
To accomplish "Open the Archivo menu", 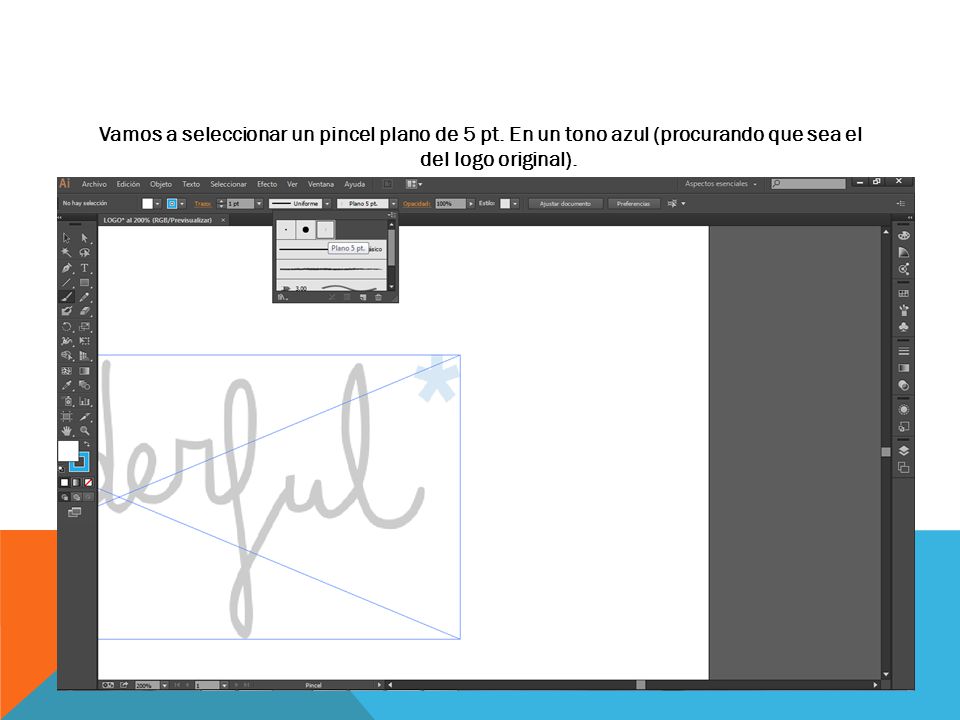I will point(94,184).
